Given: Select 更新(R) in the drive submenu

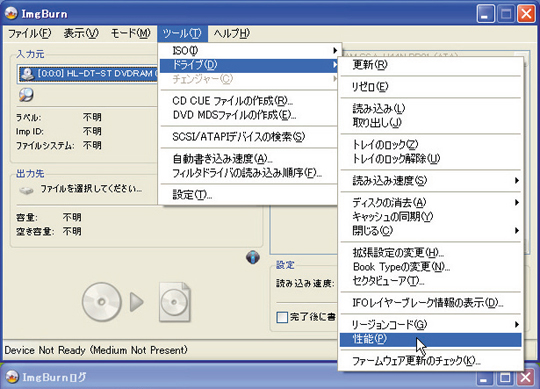Looking at the screenshot, I should (430, 65).
